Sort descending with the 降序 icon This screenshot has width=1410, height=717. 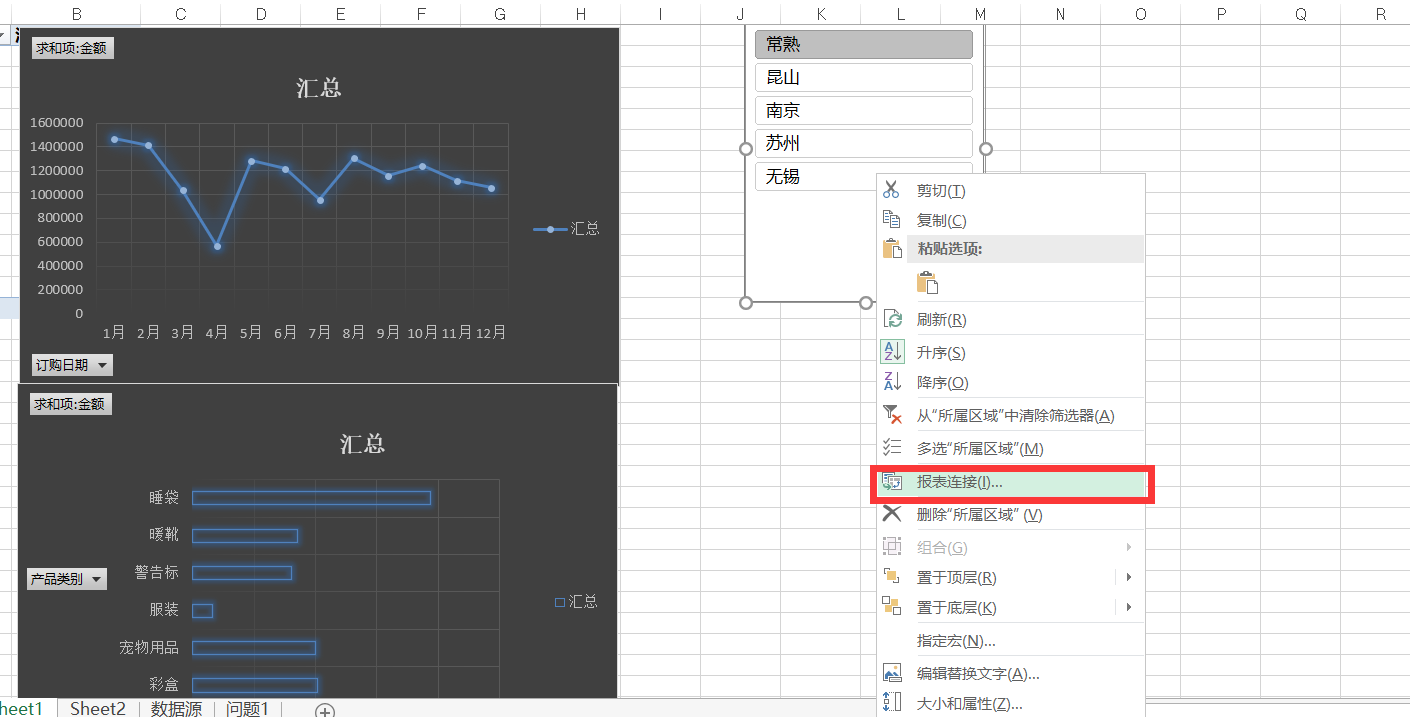(x=891, y=382)
